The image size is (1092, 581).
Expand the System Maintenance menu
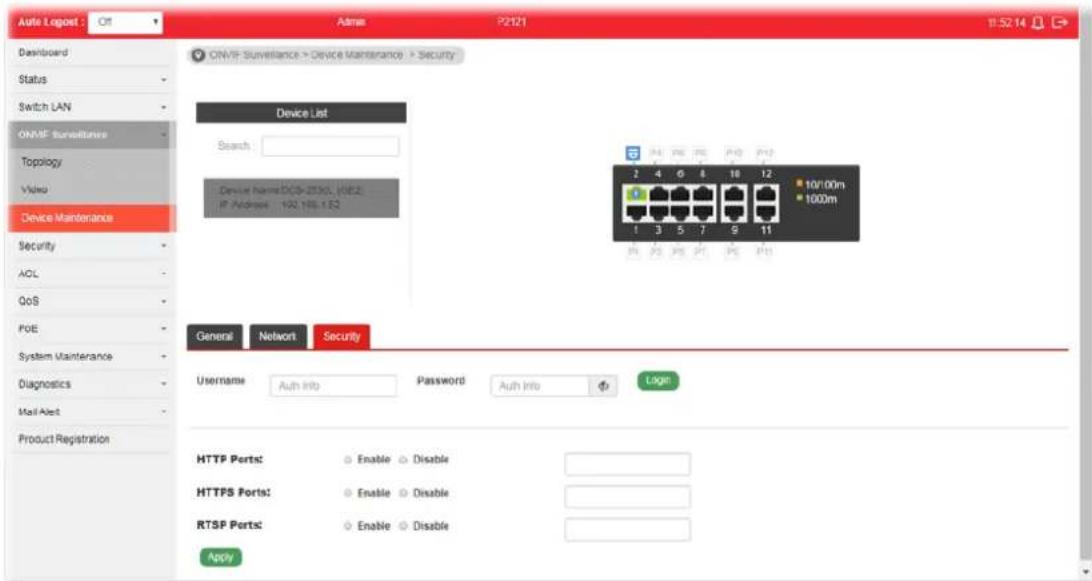(x=91, y=357)
